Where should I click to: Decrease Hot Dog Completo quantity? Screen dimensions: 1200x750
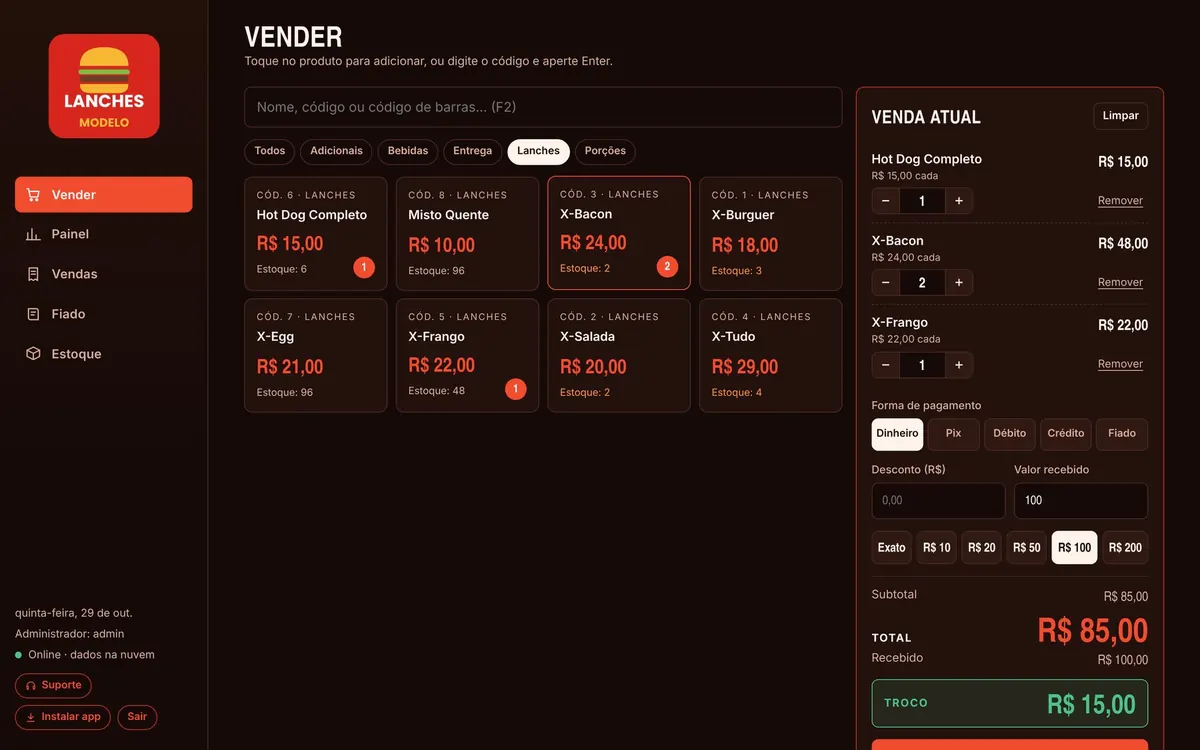[x=886, y=201]
